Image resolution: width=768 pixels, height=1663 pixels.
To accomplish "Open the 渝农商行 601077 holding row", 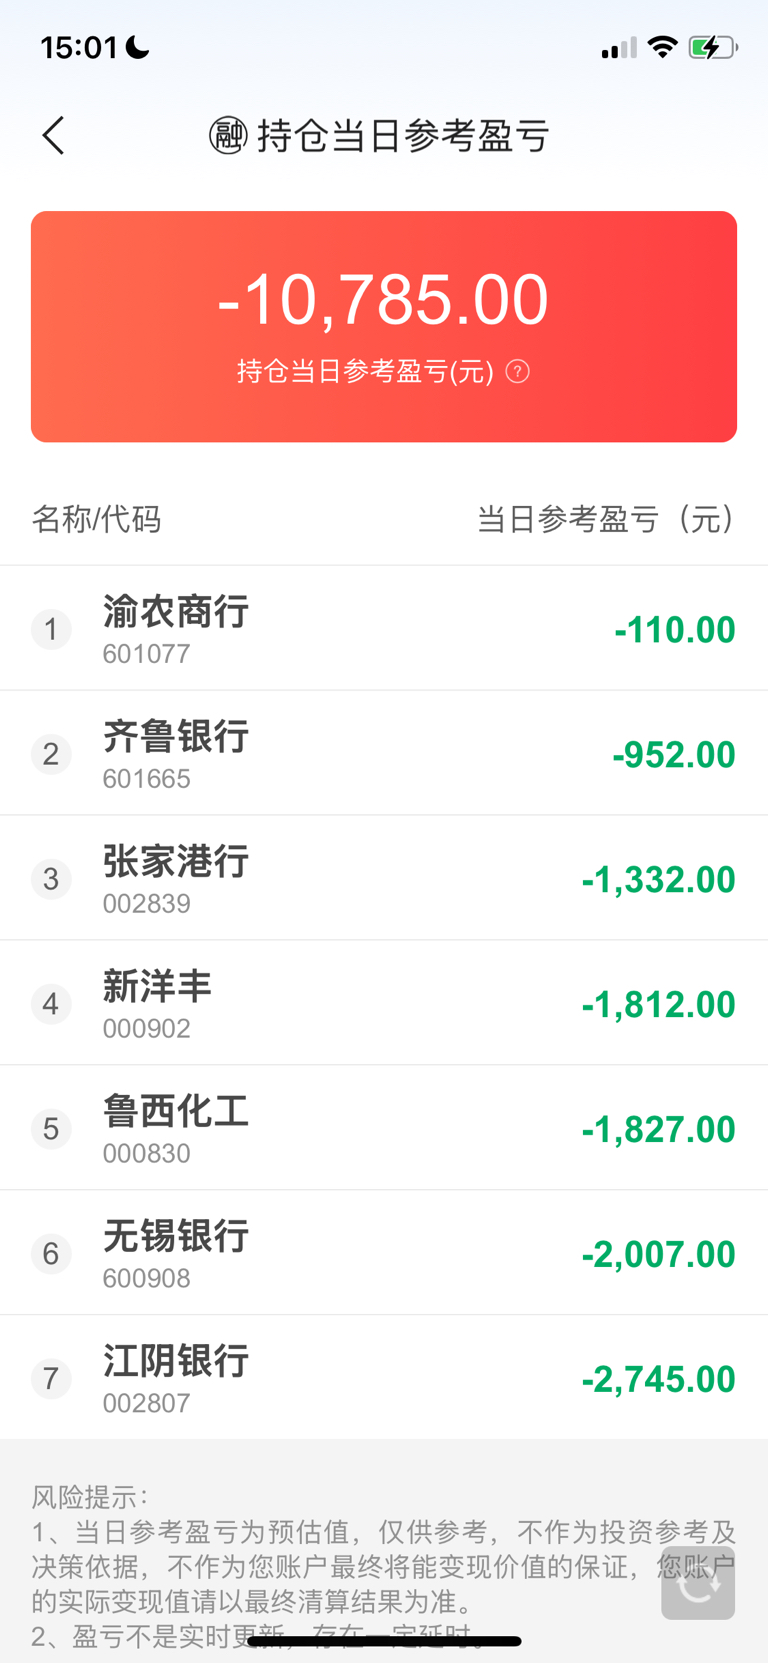I will point(384,629).
